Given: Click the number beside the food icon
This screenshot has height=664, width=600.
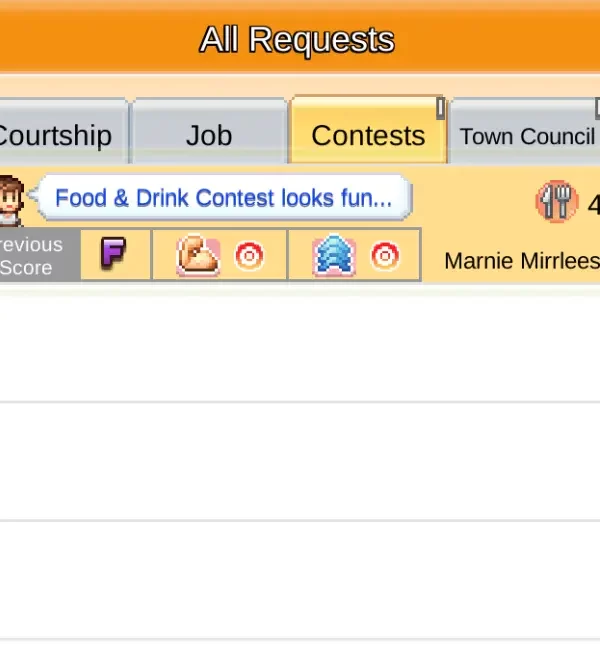Looking at the screenshot, I should [593, 205].
